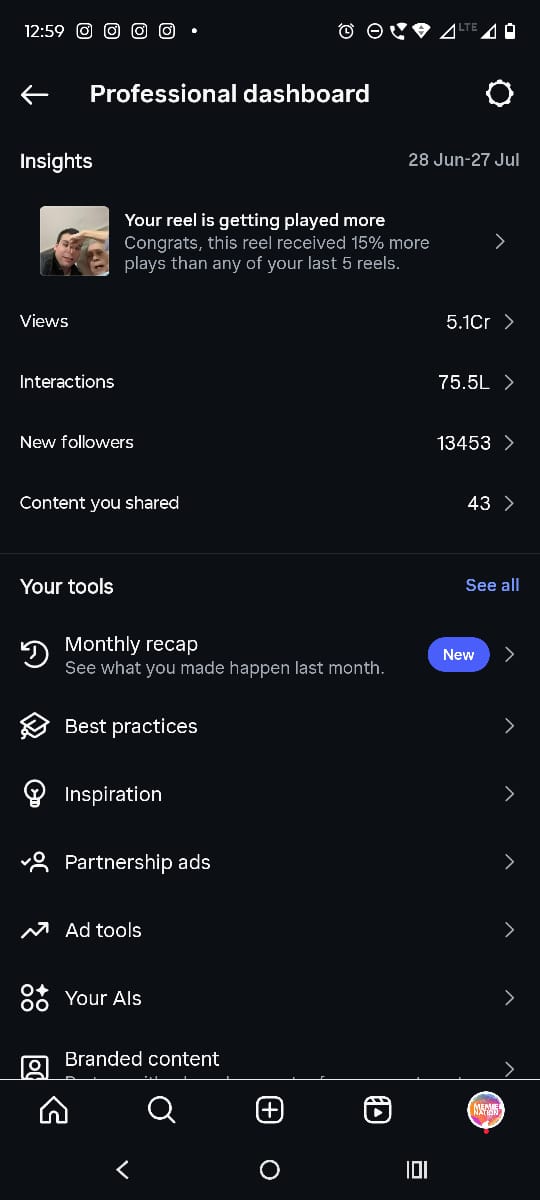
Task: Expand the Interactions 75.5L chevron
Action: 509,382
